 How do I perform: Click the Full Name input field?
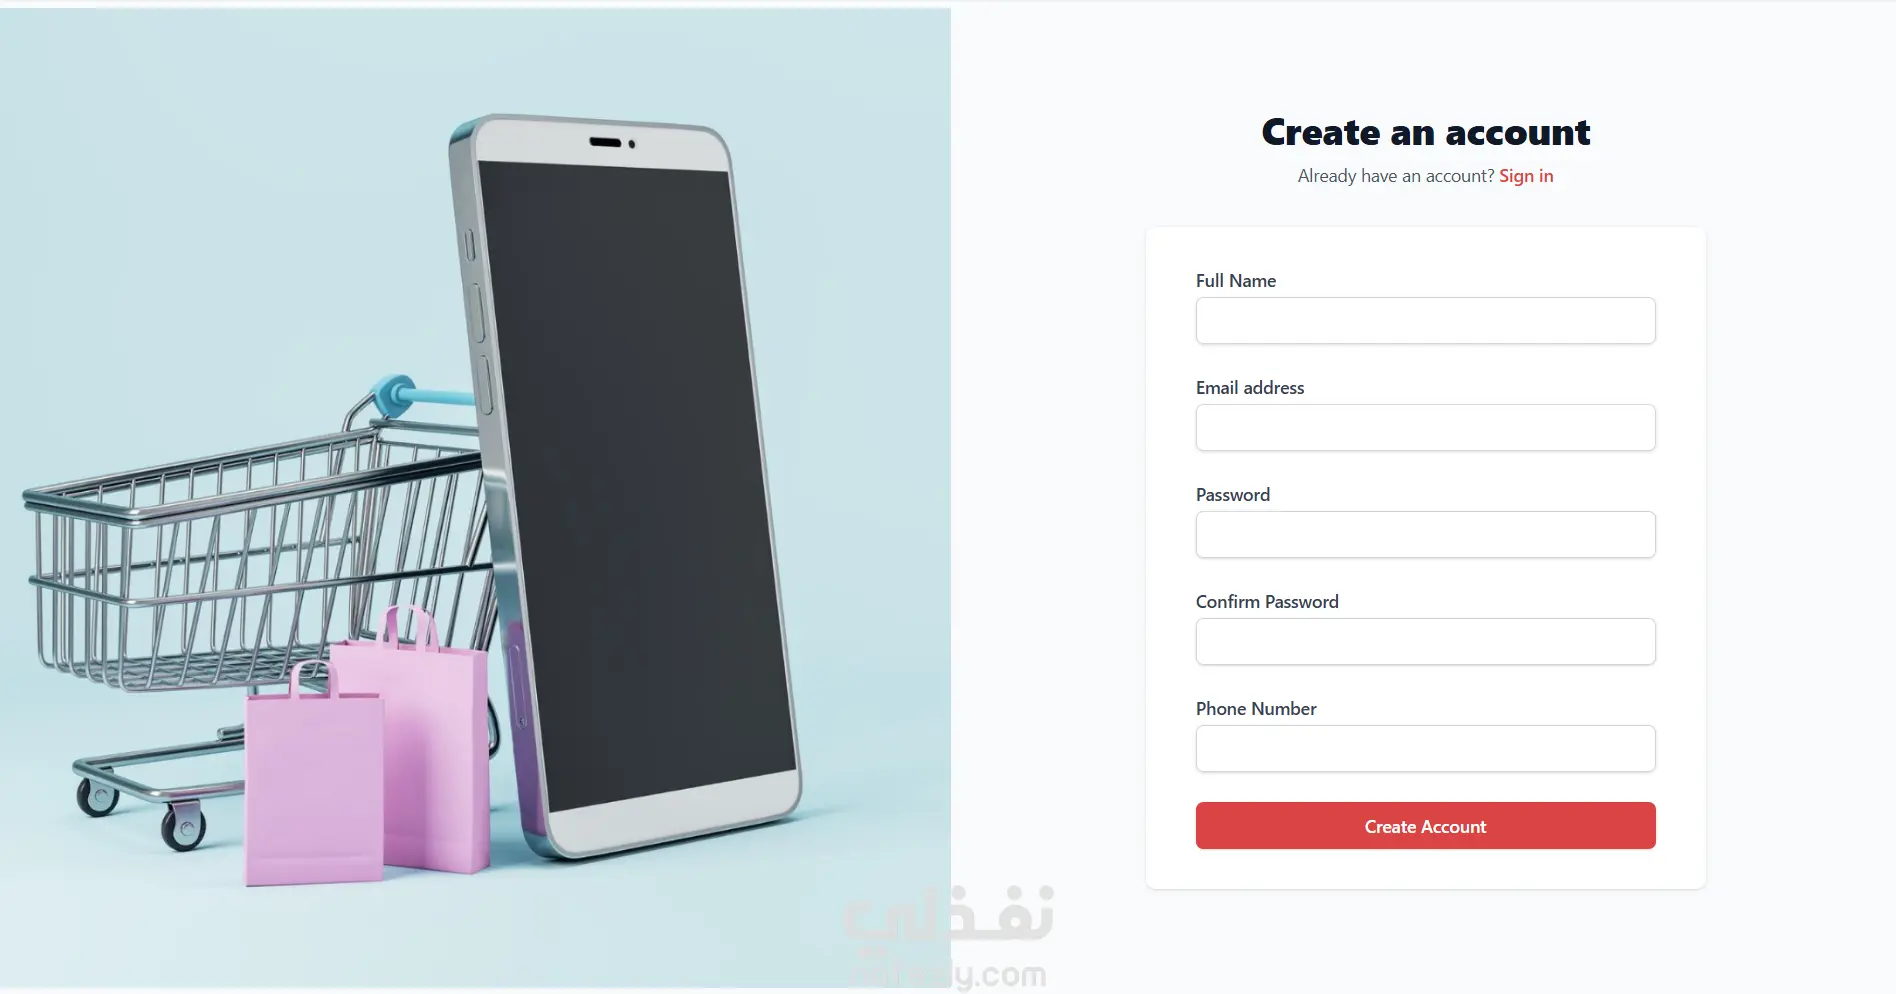pos(1425,321)
